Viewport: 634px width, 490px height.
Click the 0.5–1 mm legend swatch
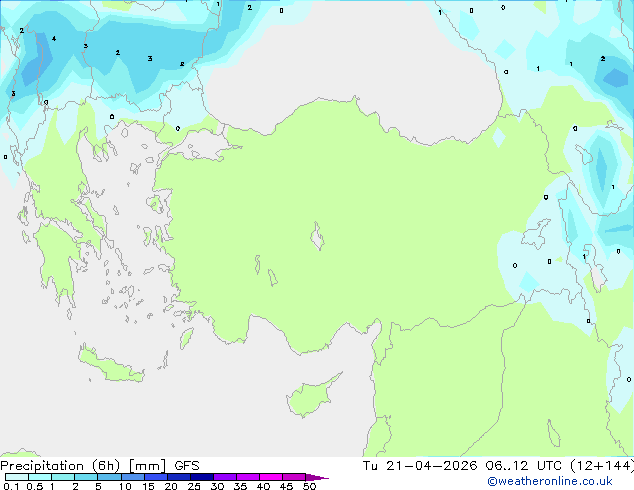pos(40,477)
